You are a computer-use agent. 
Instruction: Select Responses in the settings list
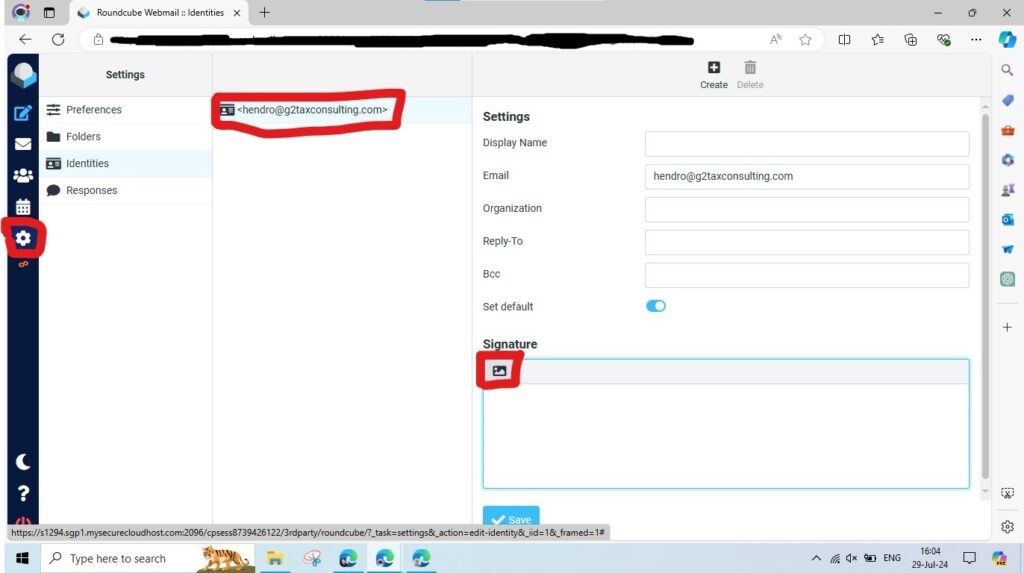(91, 190)
